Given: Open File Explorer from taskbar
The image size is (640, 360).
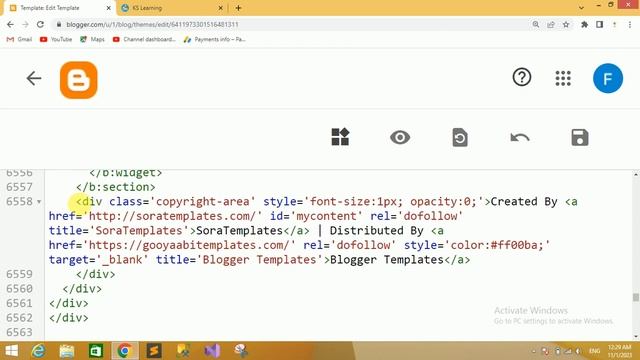Looking at the screenshot, I should coord(67,351).
